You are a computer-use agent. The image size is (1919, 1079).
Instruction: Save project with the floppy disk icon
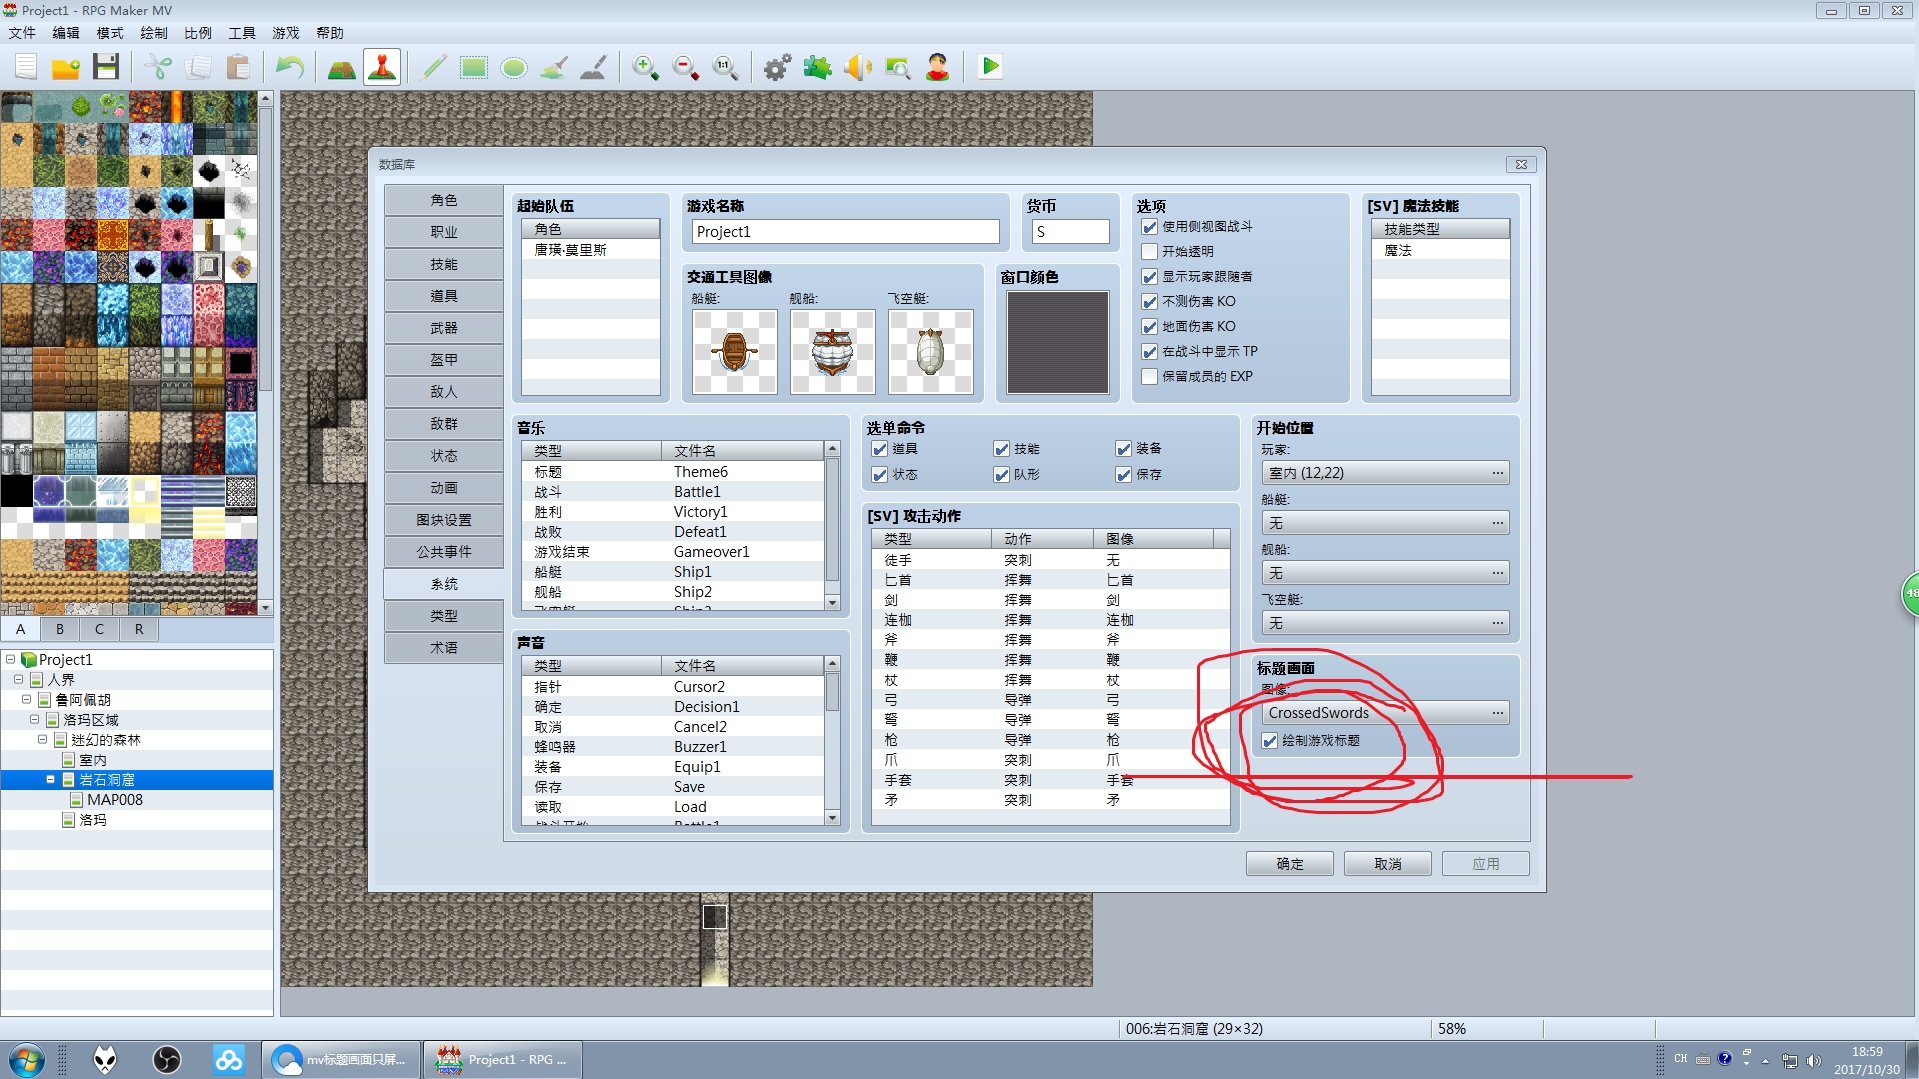[106, 67]
